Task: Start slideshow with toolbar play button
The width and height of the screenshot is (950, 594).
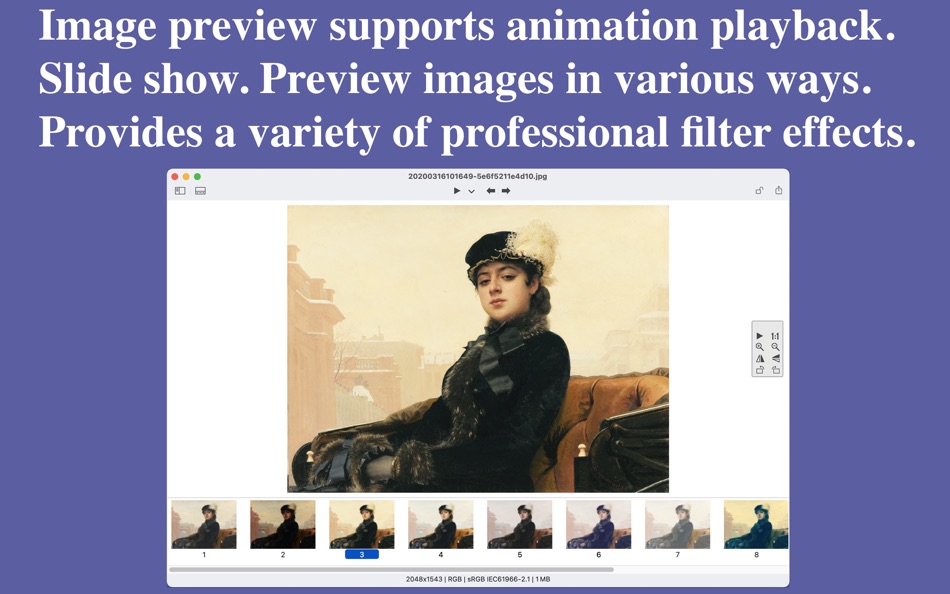Action: point(457,191)
